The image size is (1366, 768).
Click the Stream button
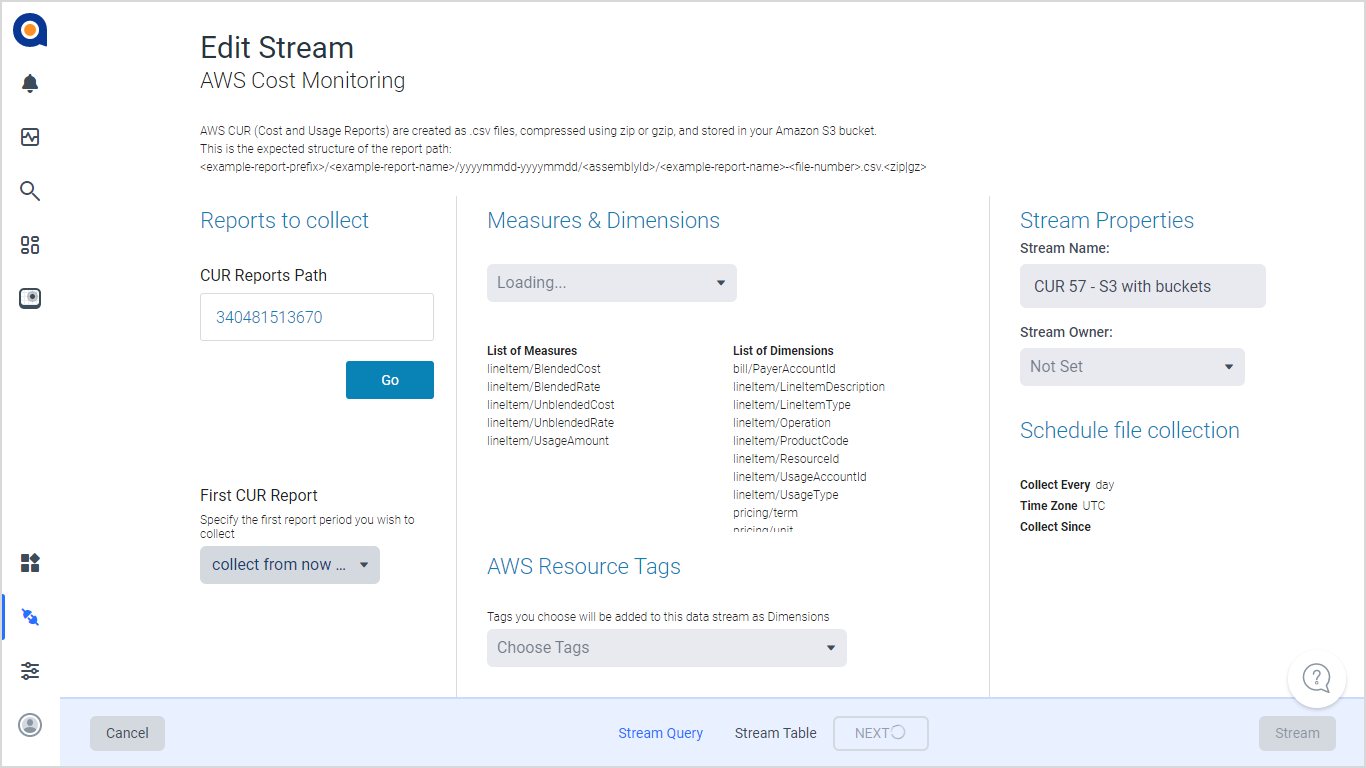click(x=1297, y=733)
